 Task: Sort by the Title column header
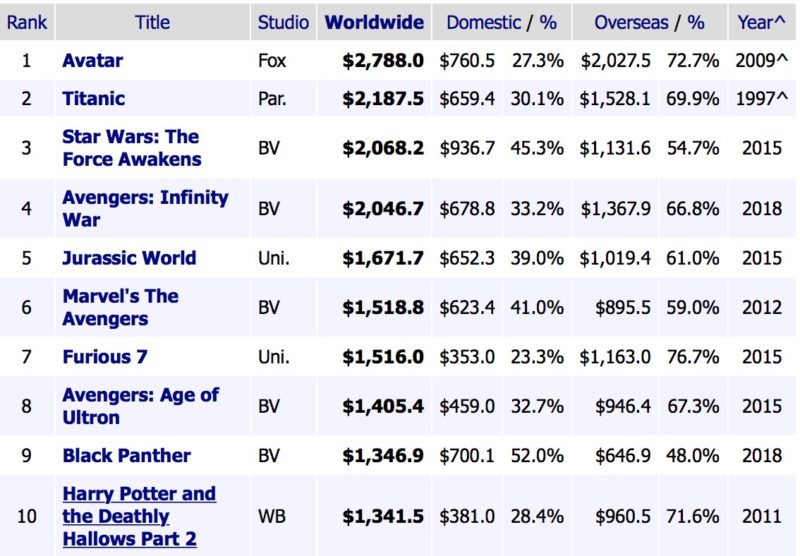pyautogui.click(x=151, y=22)
